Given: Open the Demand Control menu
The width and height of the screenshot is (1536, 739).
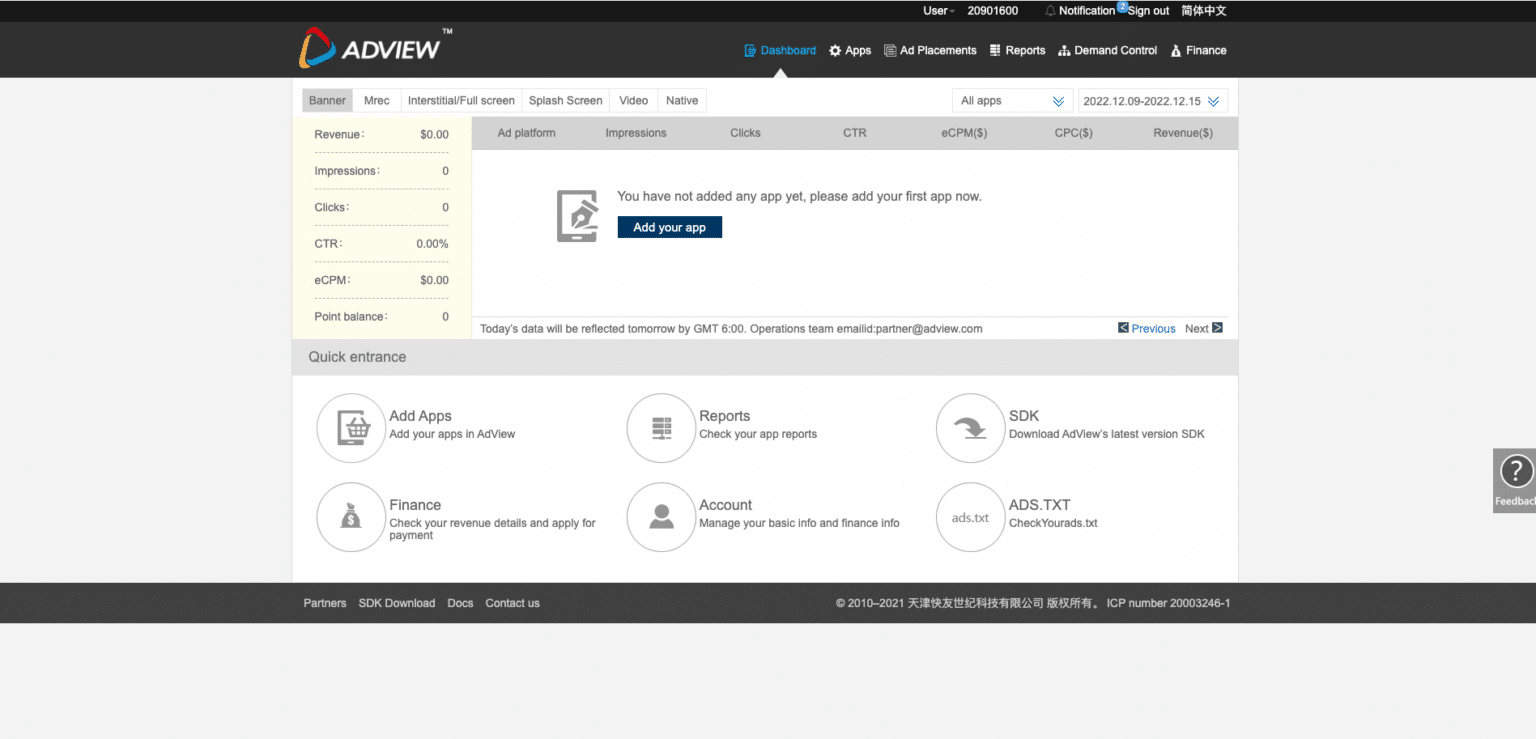Looking at the screenshot, I should click(1108, 51).
